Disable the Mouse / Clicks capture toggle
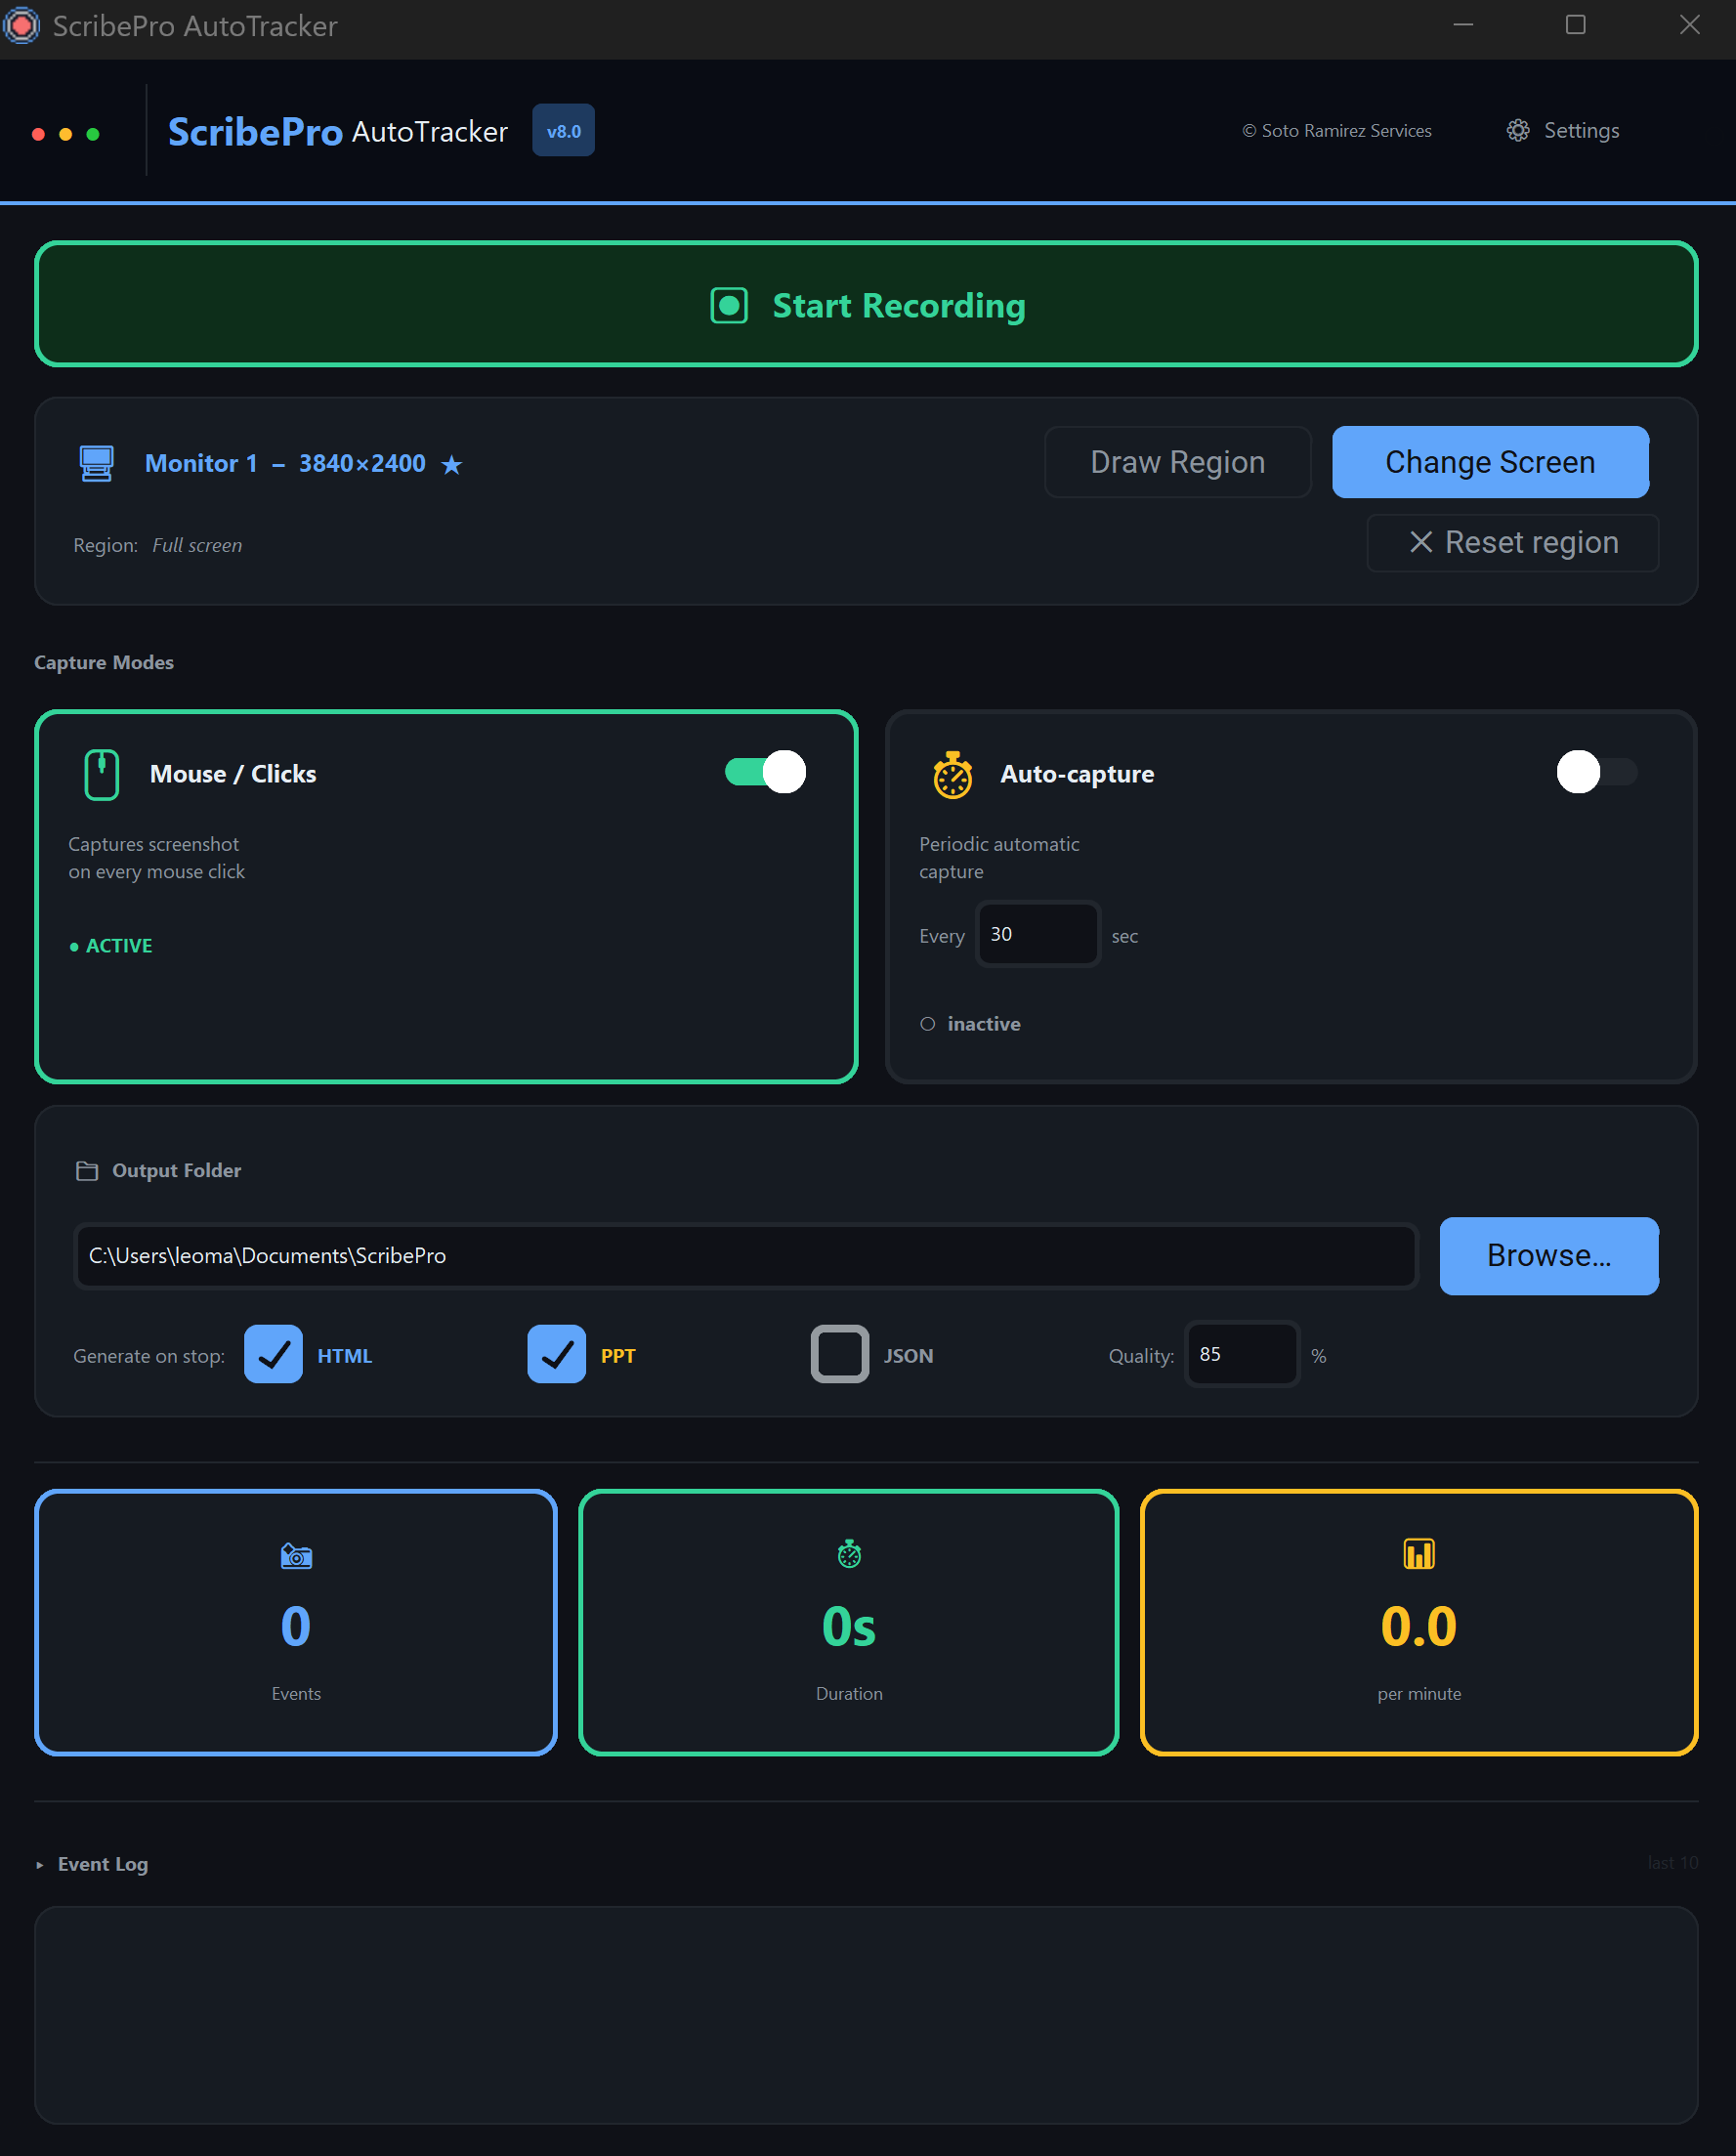 766,772
